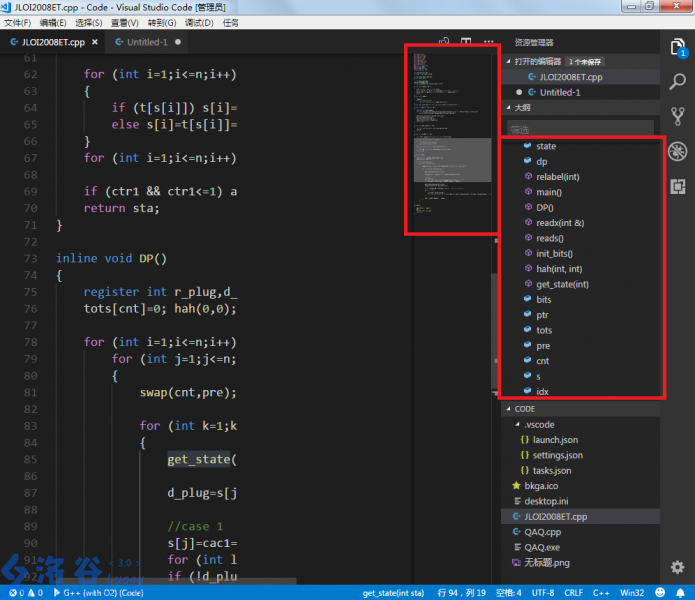695x600 pixels.
Task: Jump to state symbol in outline
Action: tap(546, 146)
